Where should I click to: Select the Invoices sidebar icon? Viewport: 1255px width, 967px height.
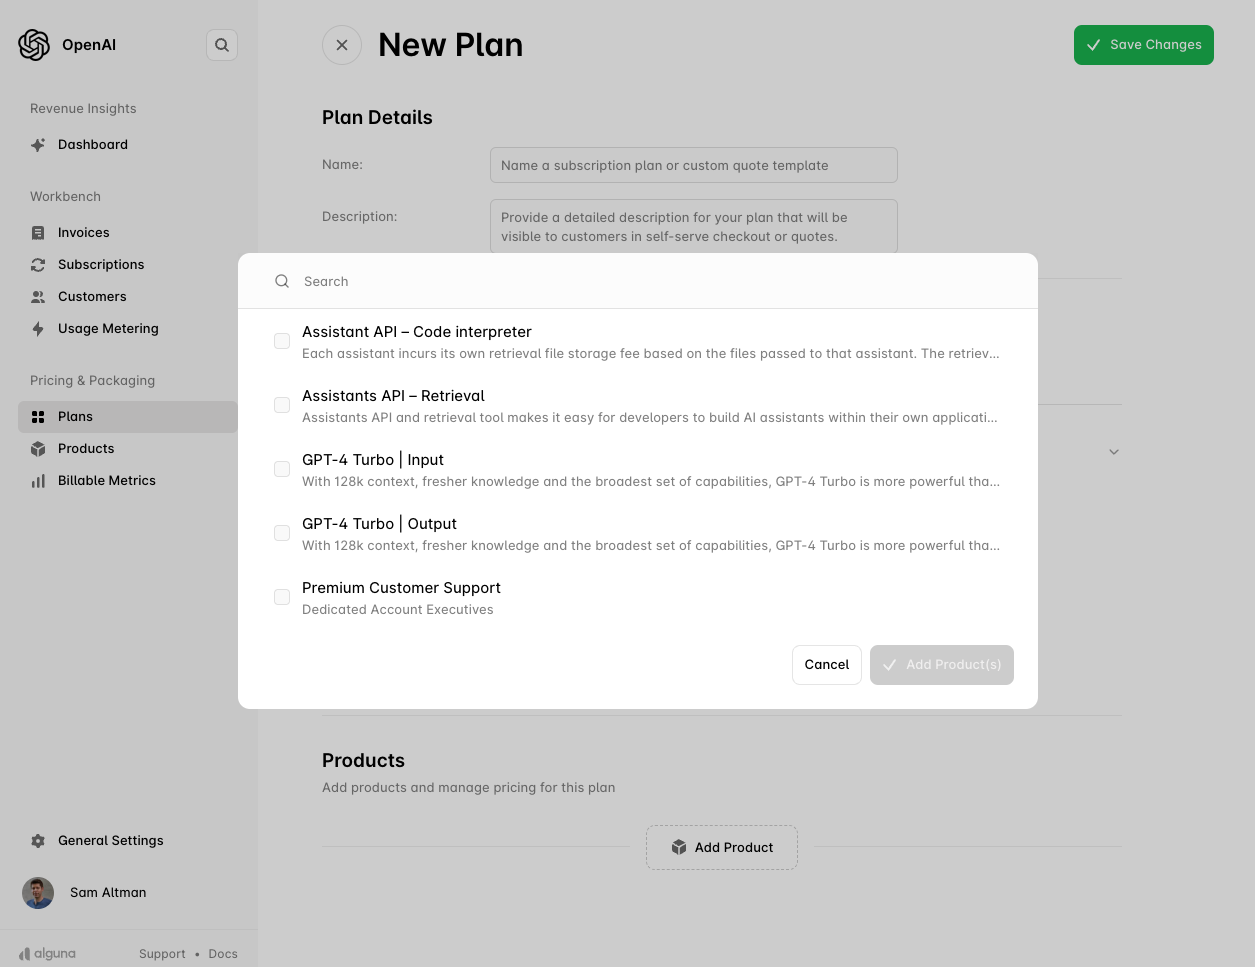(38, 232)
